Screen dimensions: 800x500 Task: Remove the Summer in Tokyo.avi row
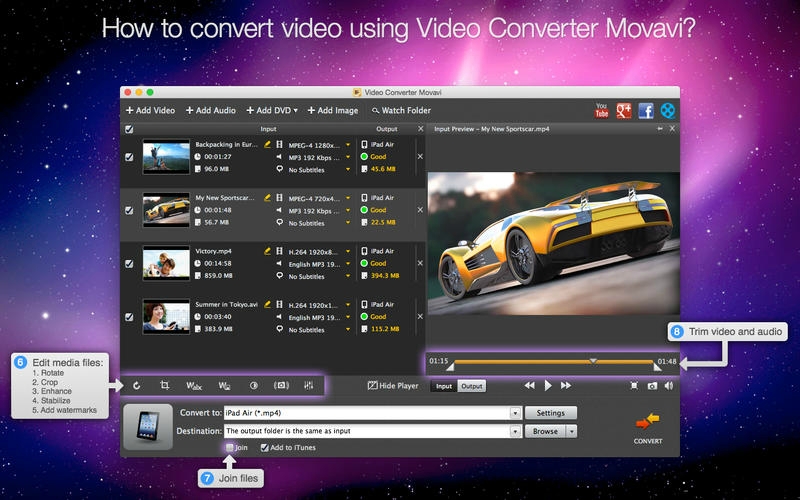[420, 316]
